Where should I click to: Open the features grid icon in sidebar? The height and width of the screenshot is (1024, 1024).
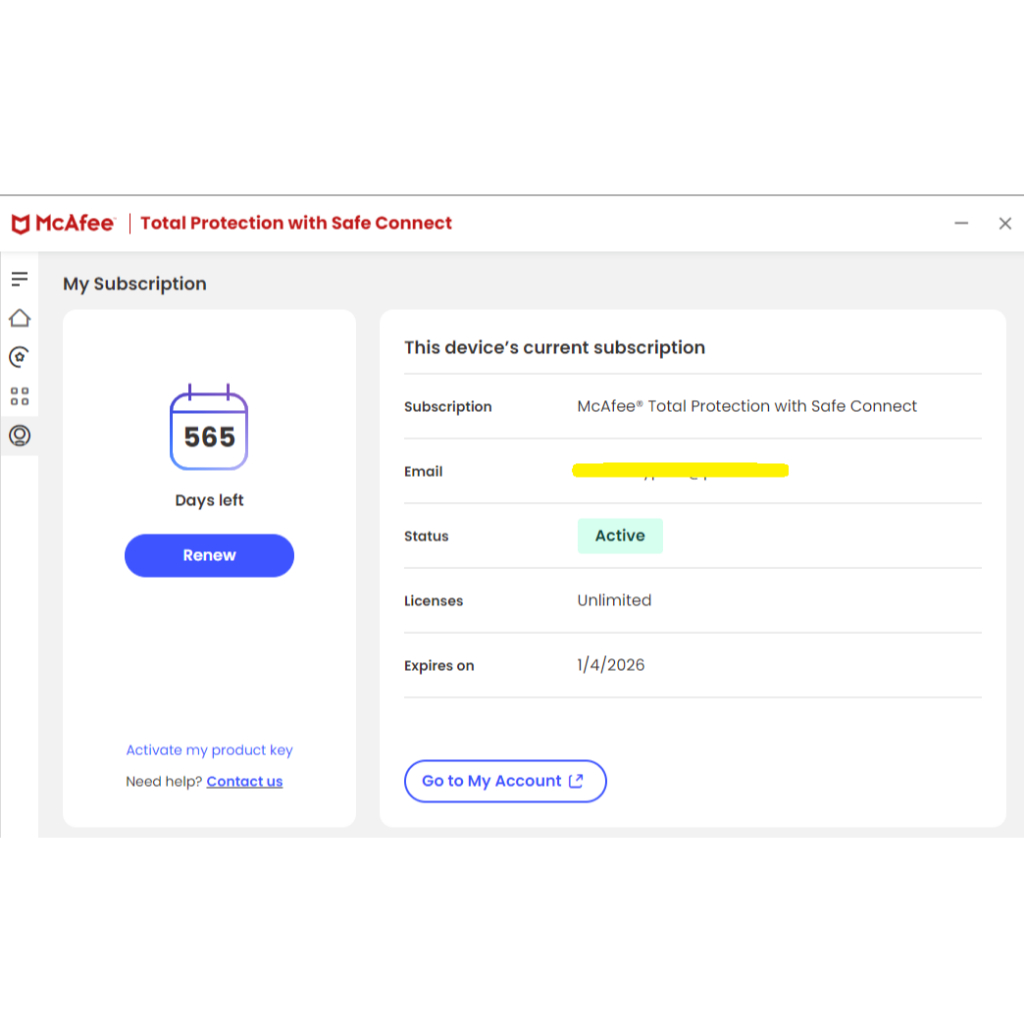tap(19, 395)
